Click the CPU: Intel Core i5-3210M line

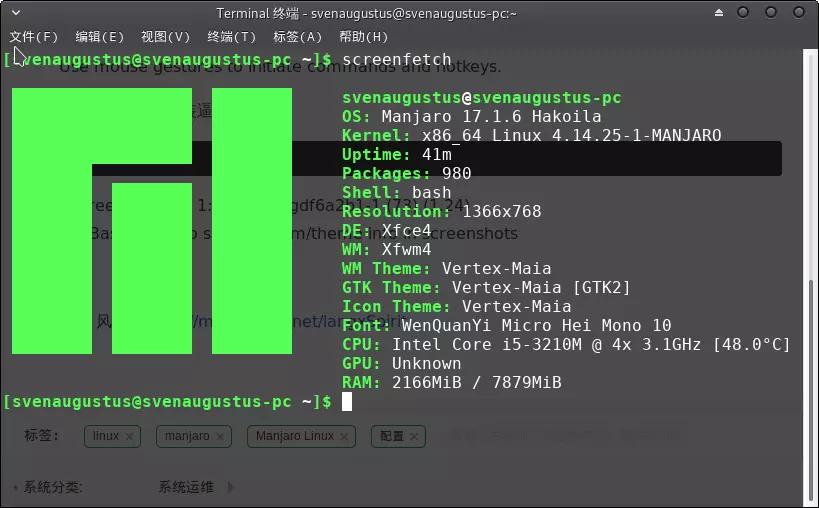tap(566, 345)
